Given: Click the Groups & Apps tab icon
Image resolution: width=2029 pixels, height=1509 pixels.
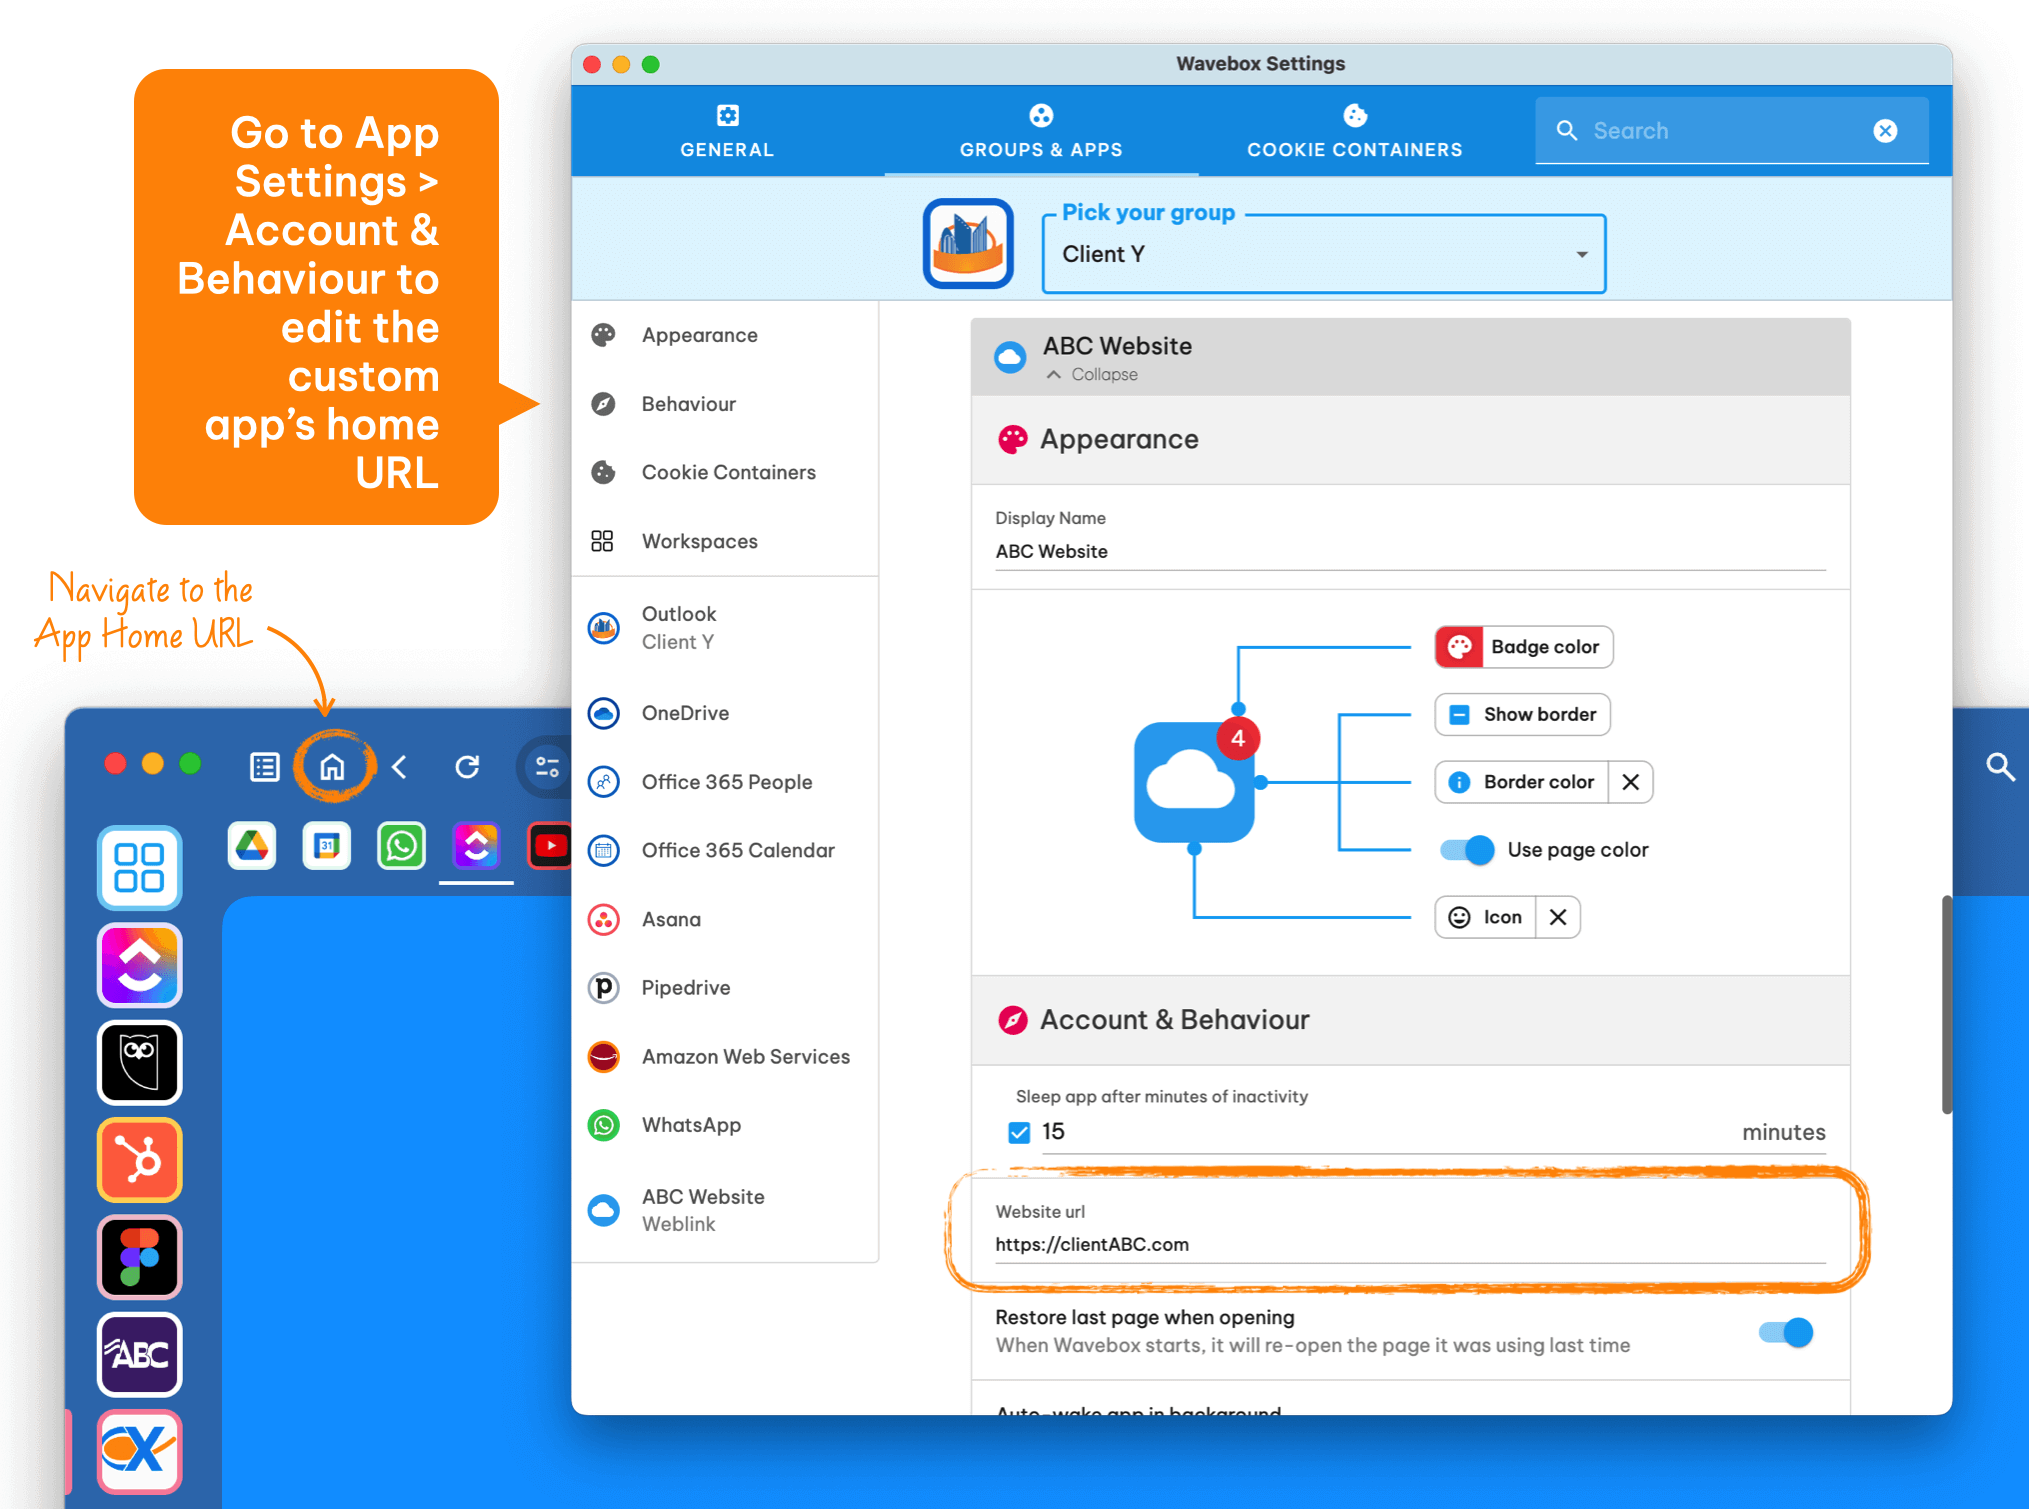Looking at the screenshot, I should (1040, 113).
